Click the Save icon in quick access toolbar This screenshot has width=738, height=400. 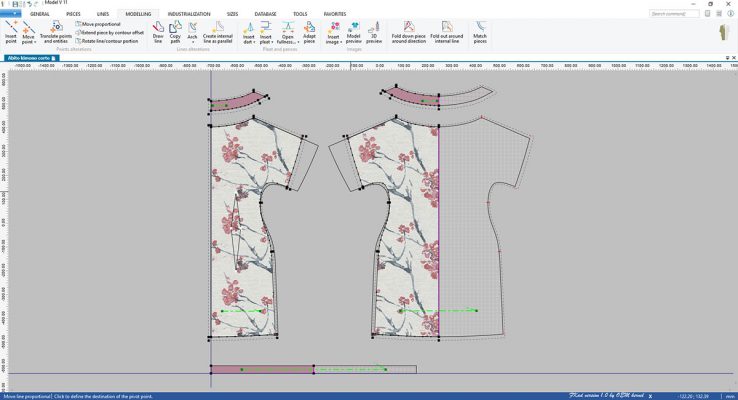coord(15,4)
